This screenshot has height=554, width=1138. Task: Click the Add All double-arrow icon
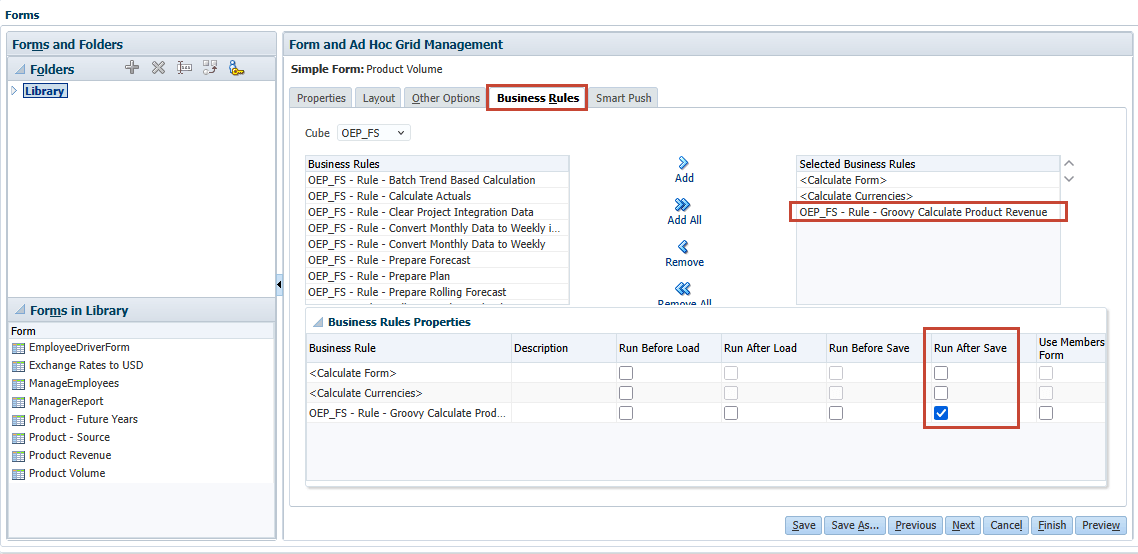click(683, 205)
